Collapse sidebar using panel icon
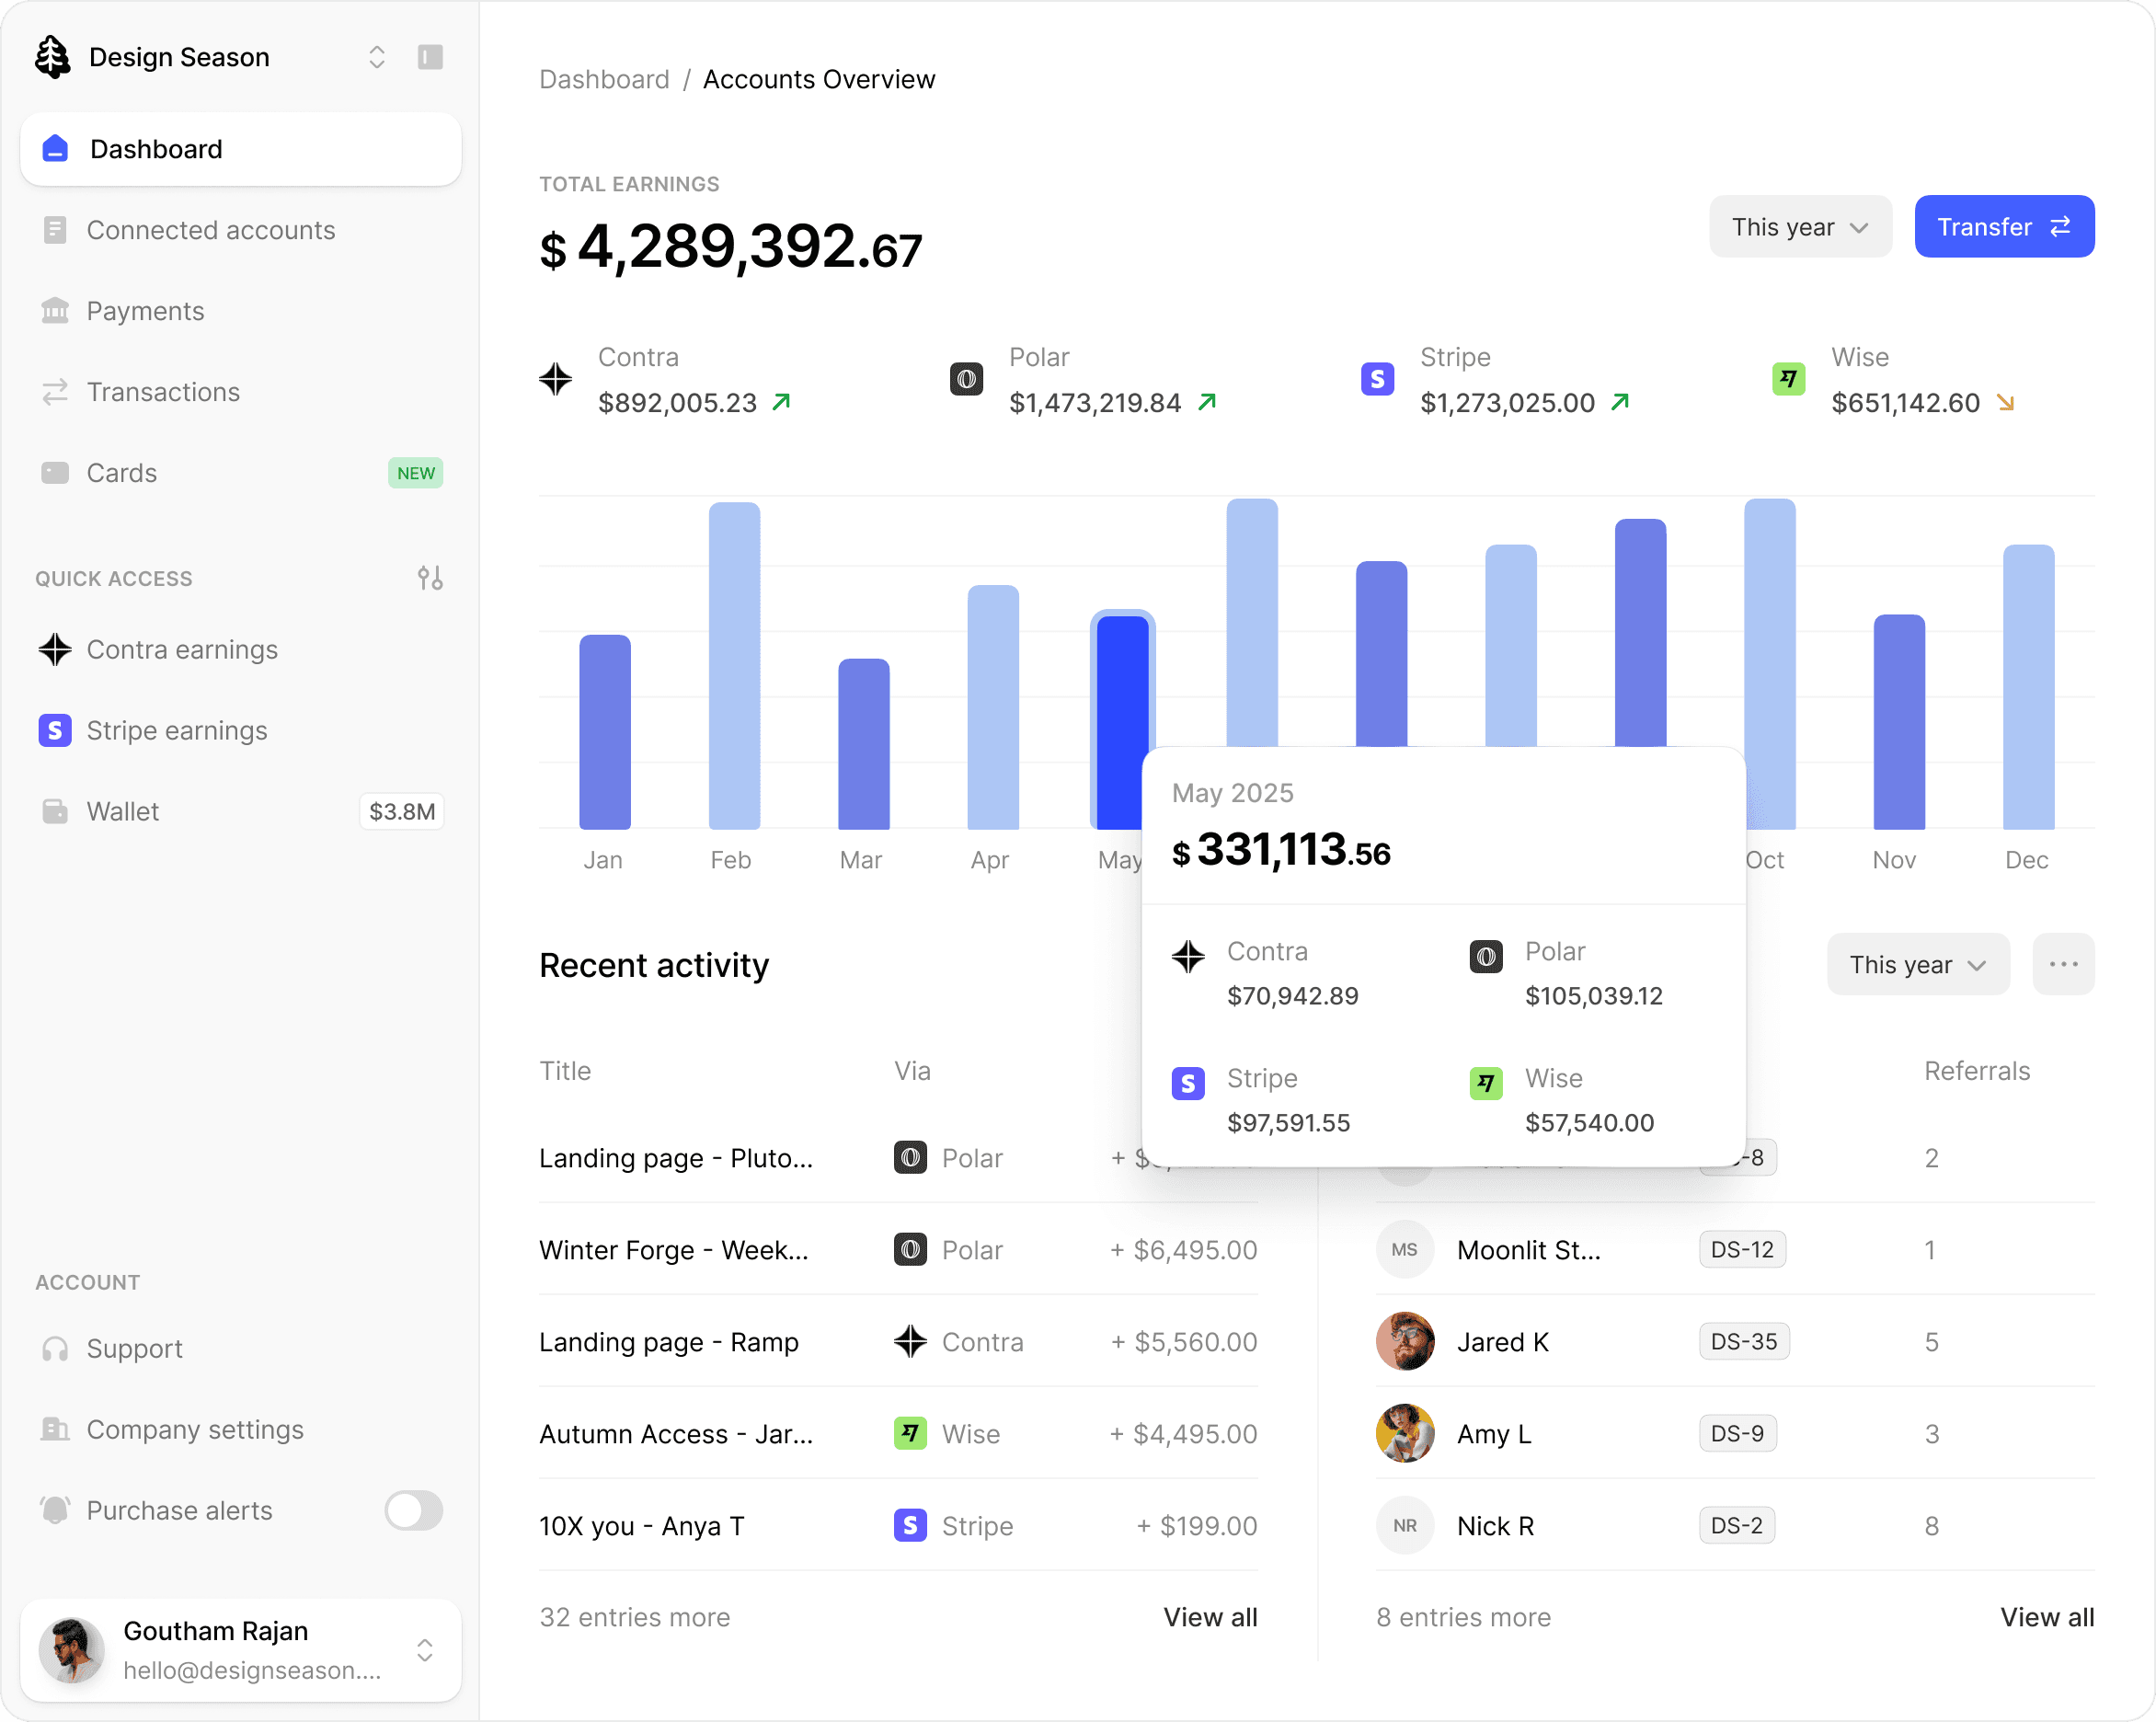The image size is (2156, 1722). pos(430,57)
